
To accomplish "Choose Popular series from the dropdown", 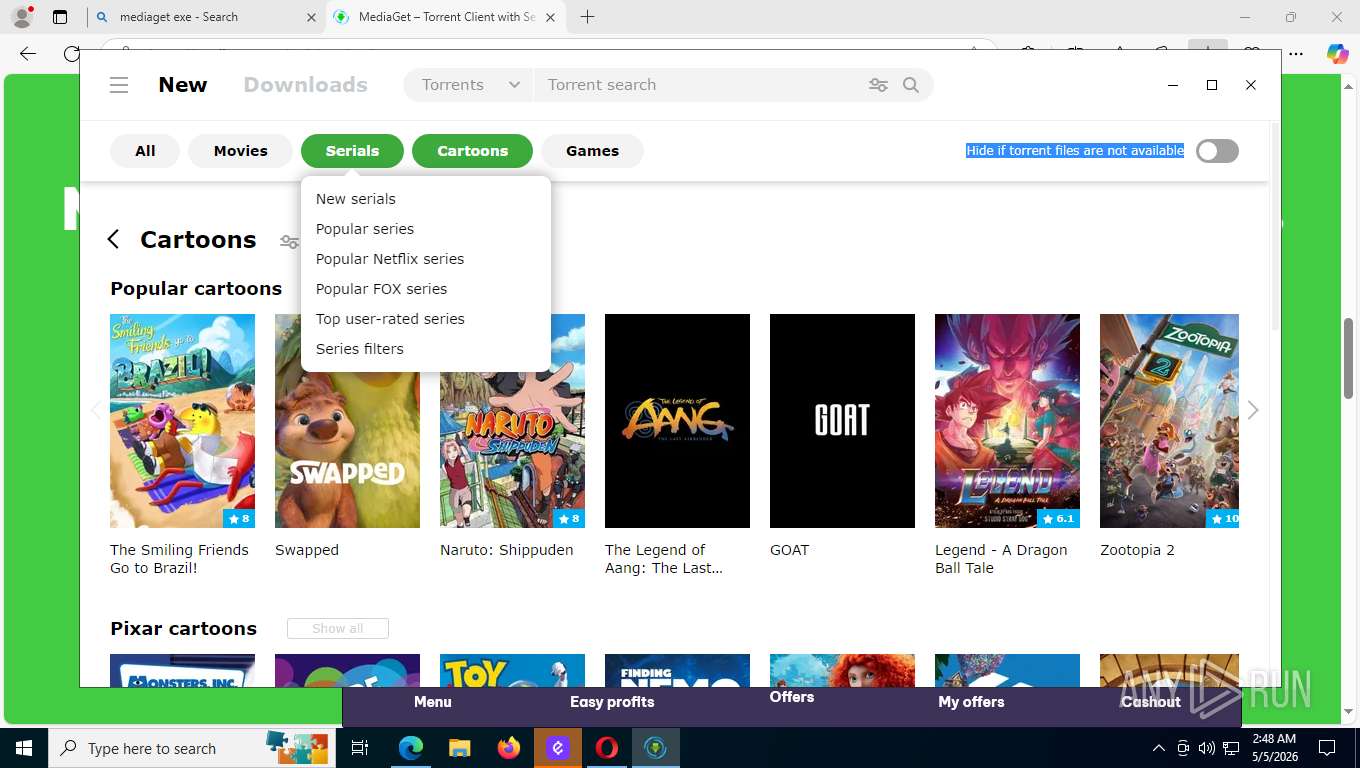I will click(x=425, y=229).
